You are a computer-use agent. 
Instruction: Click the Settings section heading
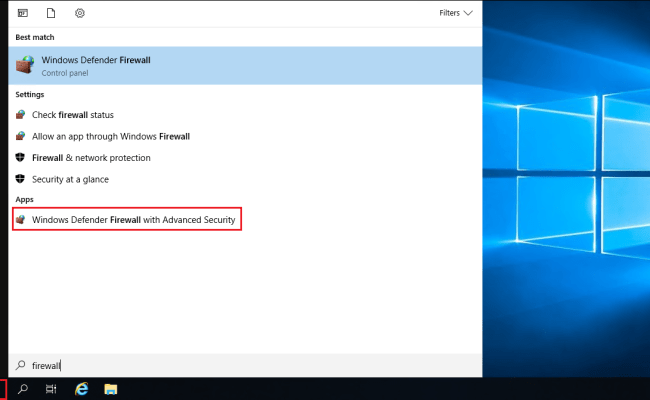point(29,95)
